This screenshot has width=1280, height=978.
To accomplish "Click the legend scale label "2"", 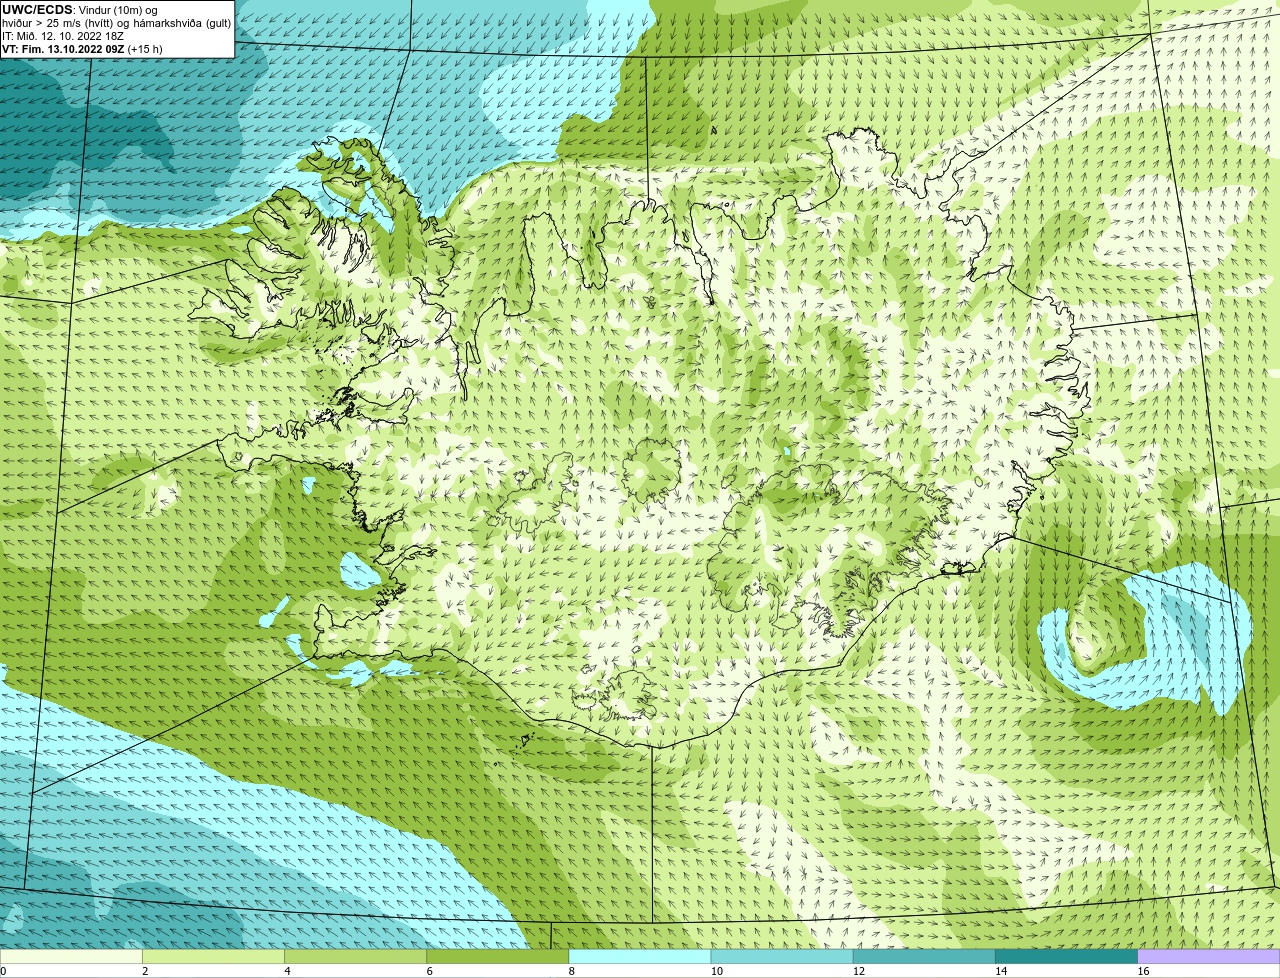I will pyautogui.click(x=145, y=971).
